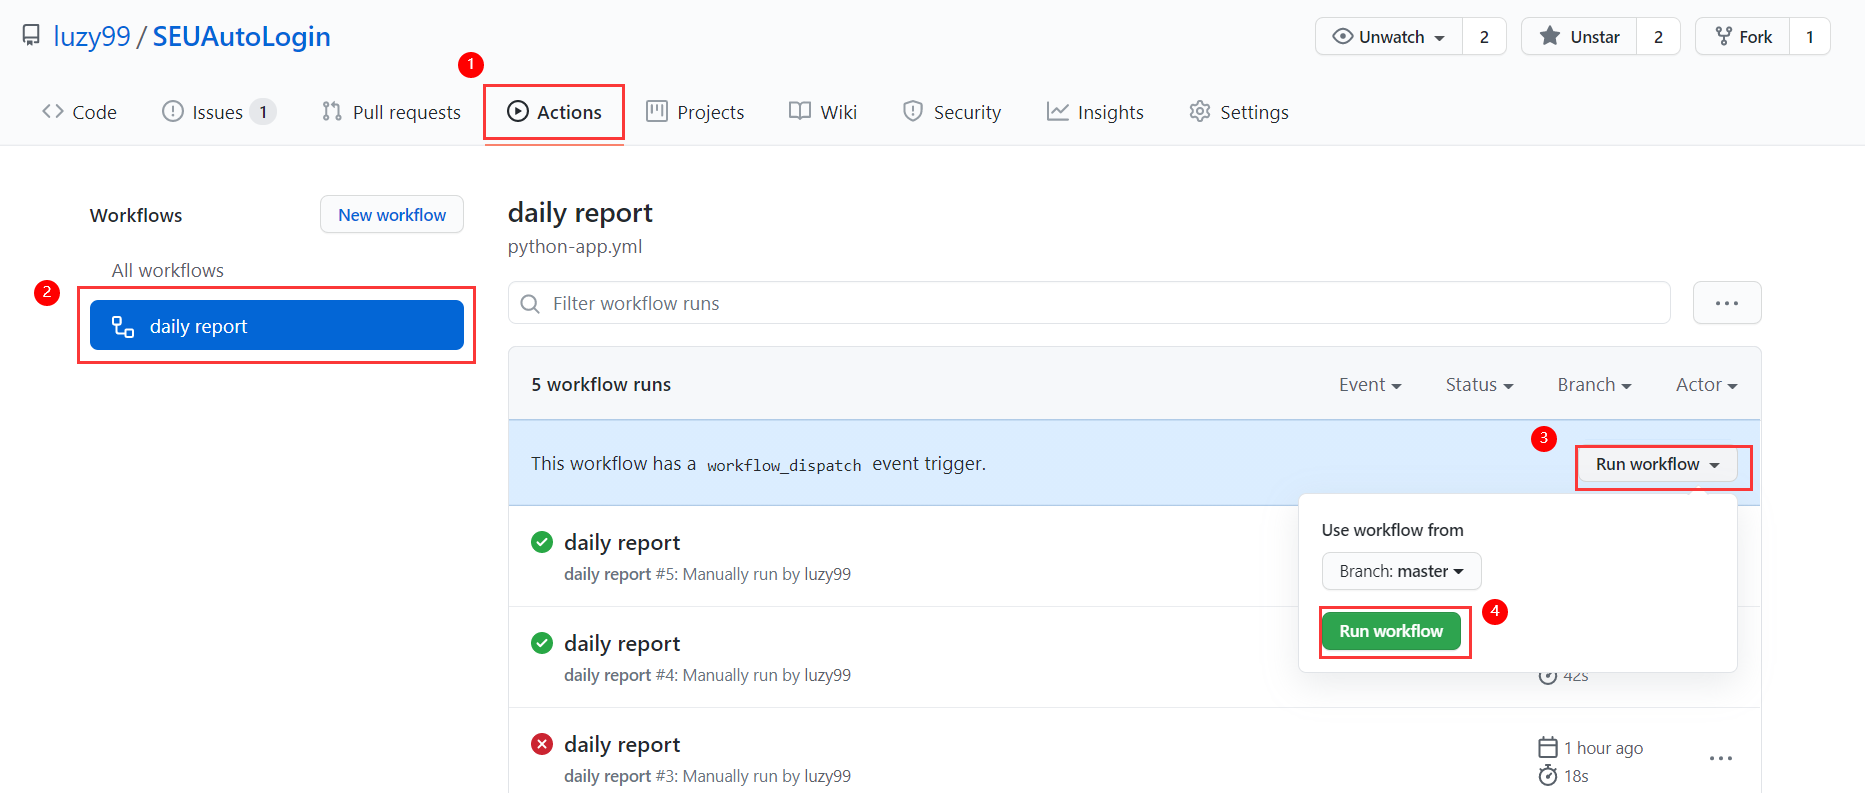1865x793 pixels.
Task: Open the SEUAutoLogin repository link
Action: point(241,36)
